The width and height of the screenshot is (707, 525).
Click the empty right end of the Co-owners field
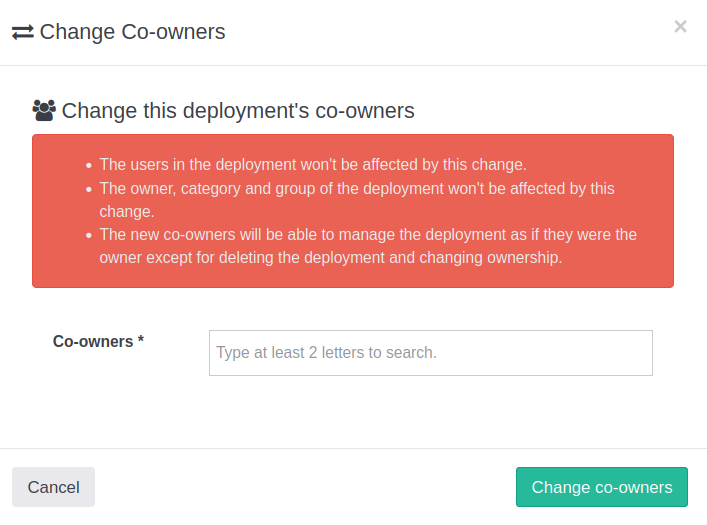[600, 353]
